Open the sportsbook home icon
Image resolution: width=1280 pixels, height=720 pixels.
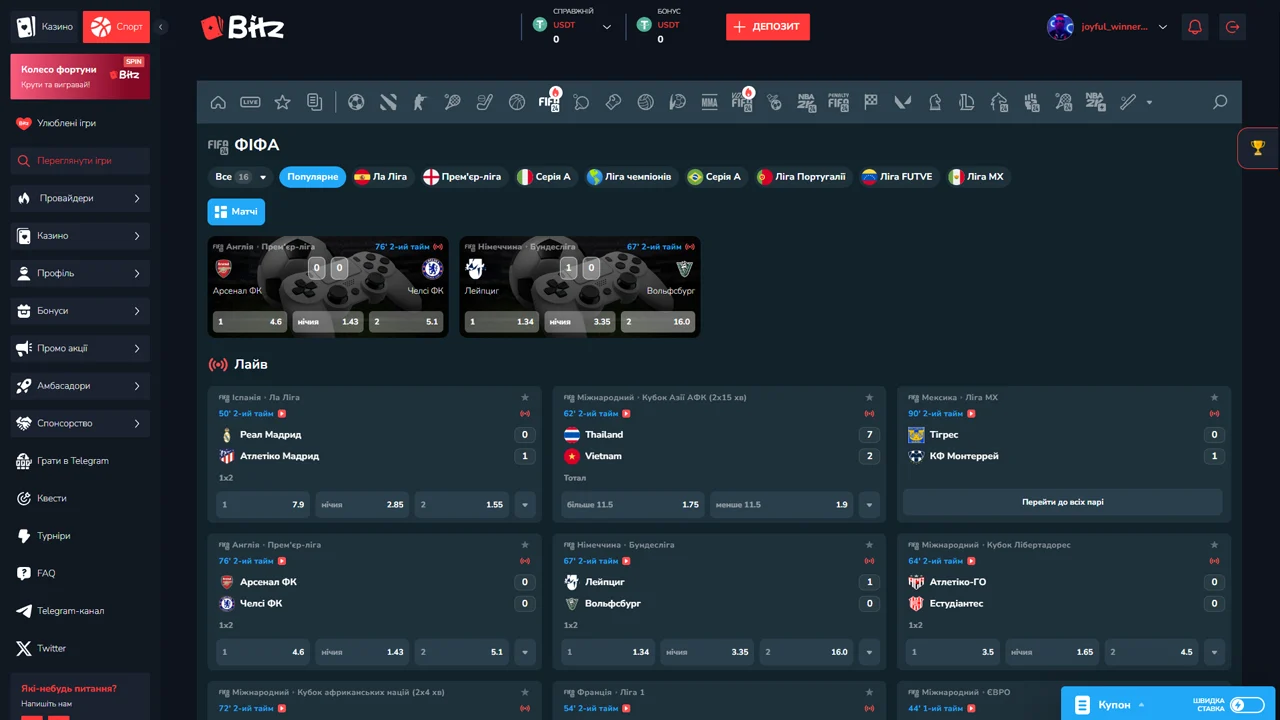tap(218, 102)
